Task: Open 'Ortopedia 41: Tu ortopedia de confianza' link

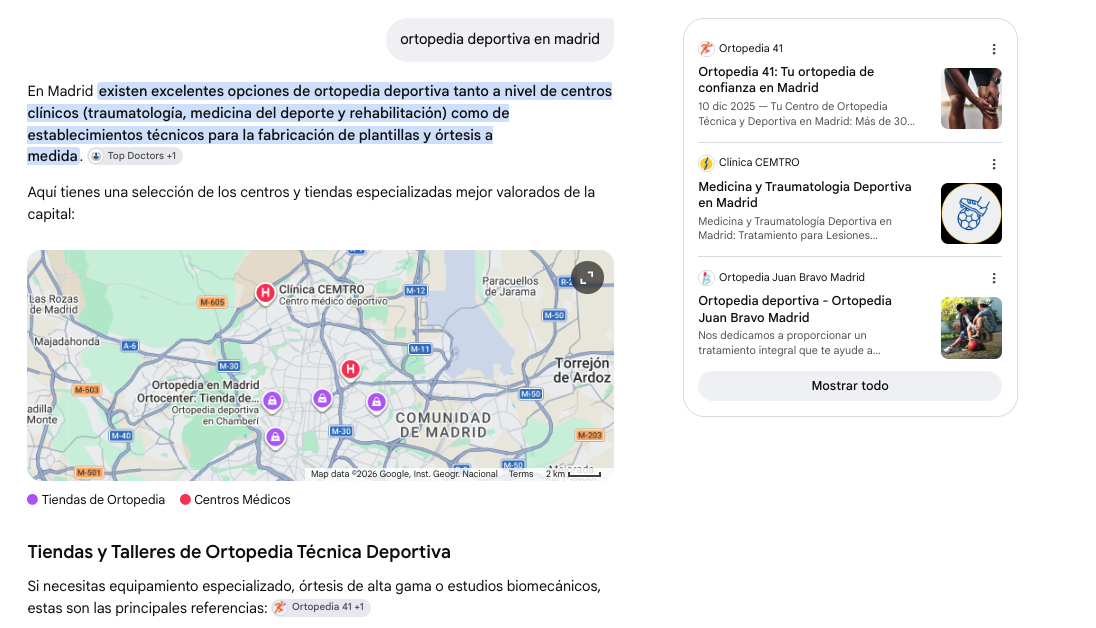Action: tap(786, 80)
